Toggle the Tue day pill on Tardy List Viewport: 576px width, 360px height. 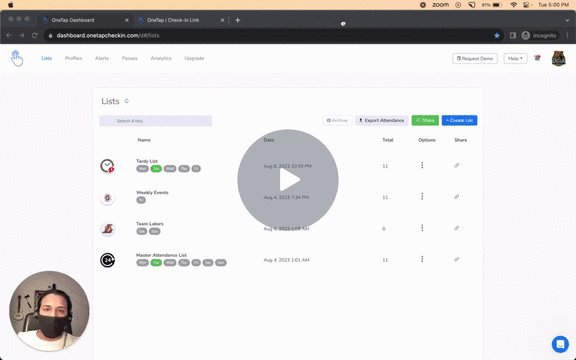[x=156, y=169]
